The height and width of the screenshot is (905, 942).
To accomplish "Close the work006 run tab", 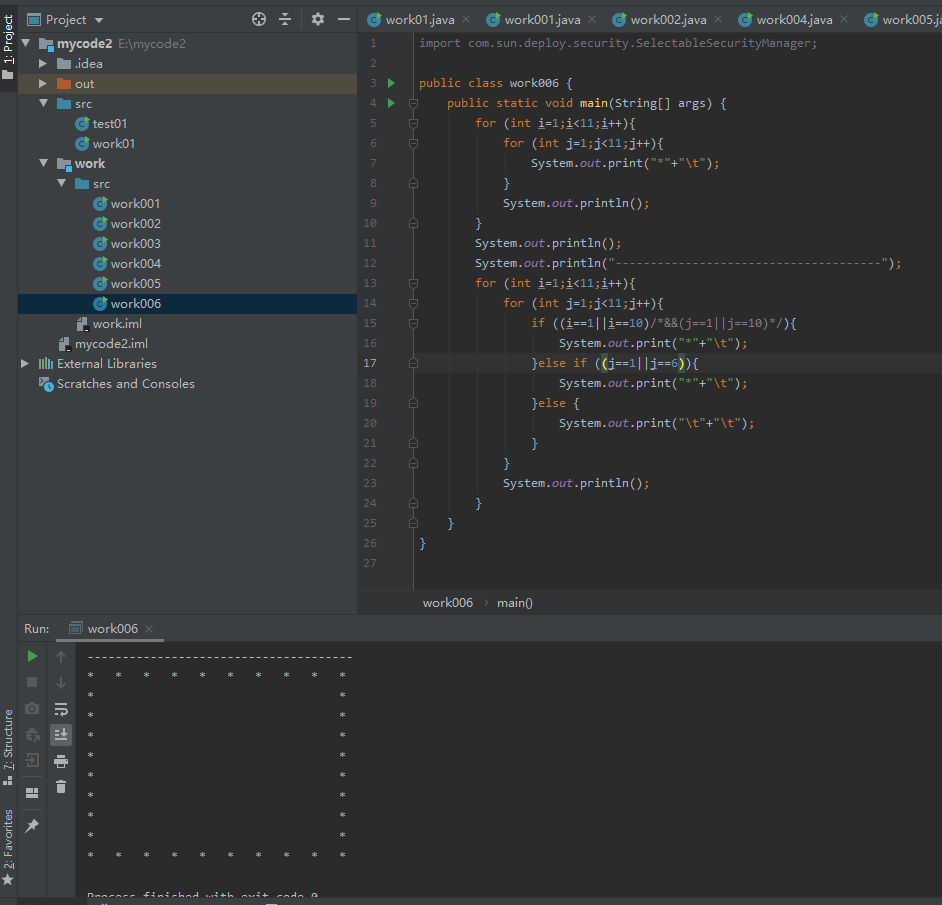I will pos(149,629).
